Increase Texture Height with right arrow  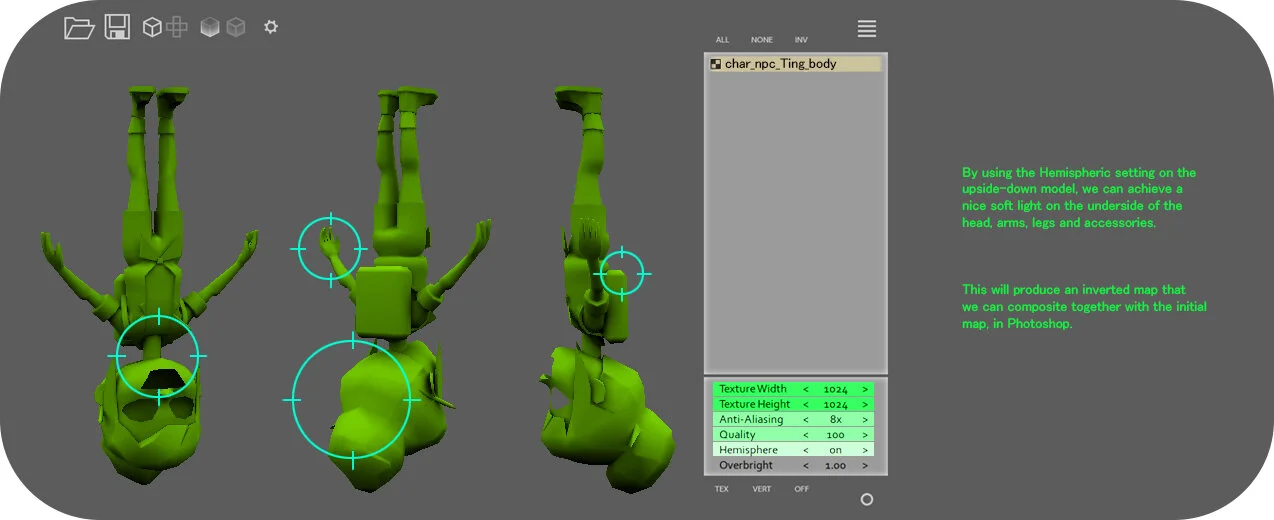click(x=865, y=404)
